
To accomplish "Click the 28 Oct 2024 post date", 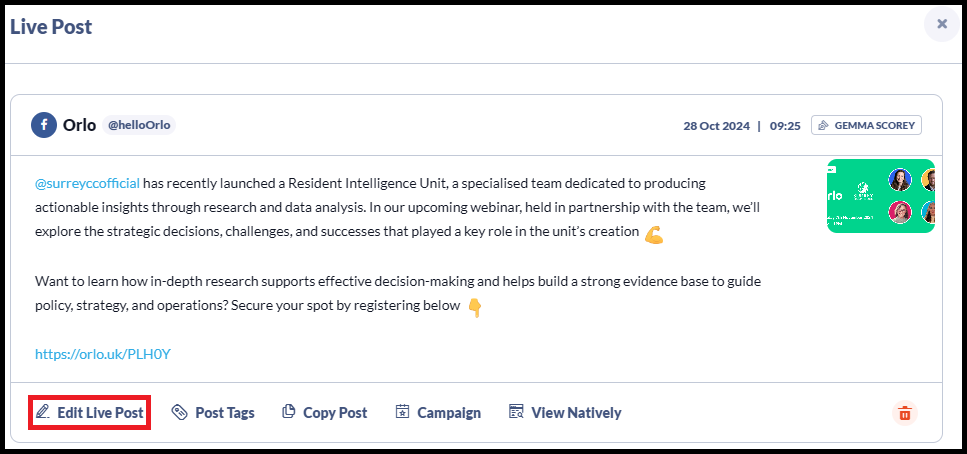I will click(x=716, y=126).
